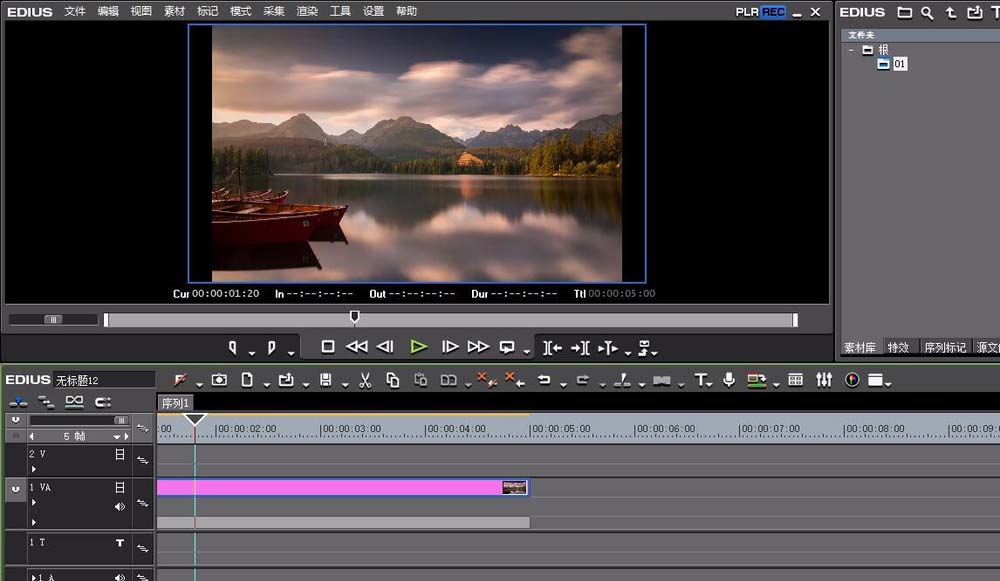Open the 5 帧 timeline scale dropdown
This screenshot has width=1000, height=581.
[117, 437]
